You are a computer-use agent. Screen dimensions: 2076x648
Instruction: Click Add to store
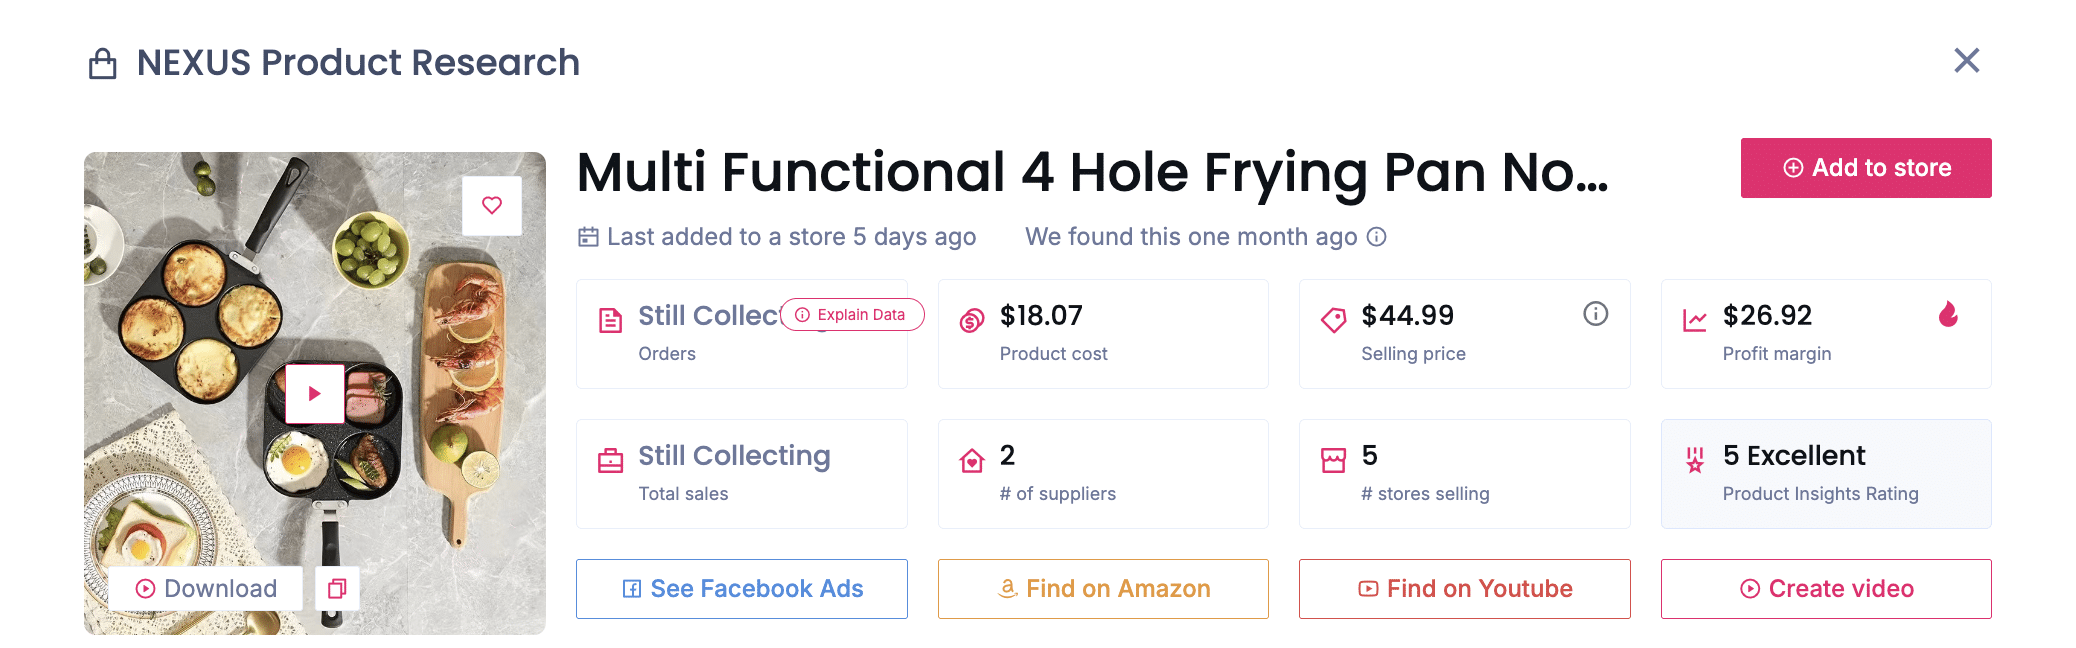click(x=1865, y=167)
